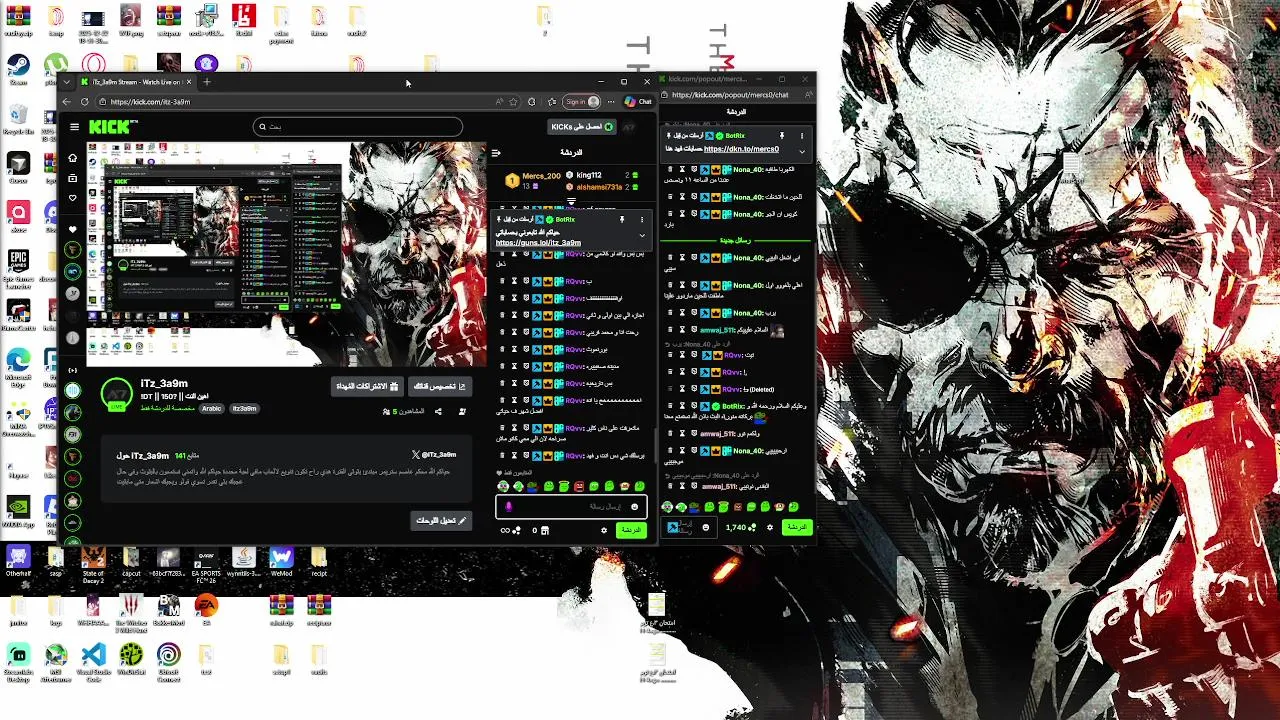Collapse the chat panel with arrow icon
Viewport: 1280px width, 720px height.
(x=495, y=153)
